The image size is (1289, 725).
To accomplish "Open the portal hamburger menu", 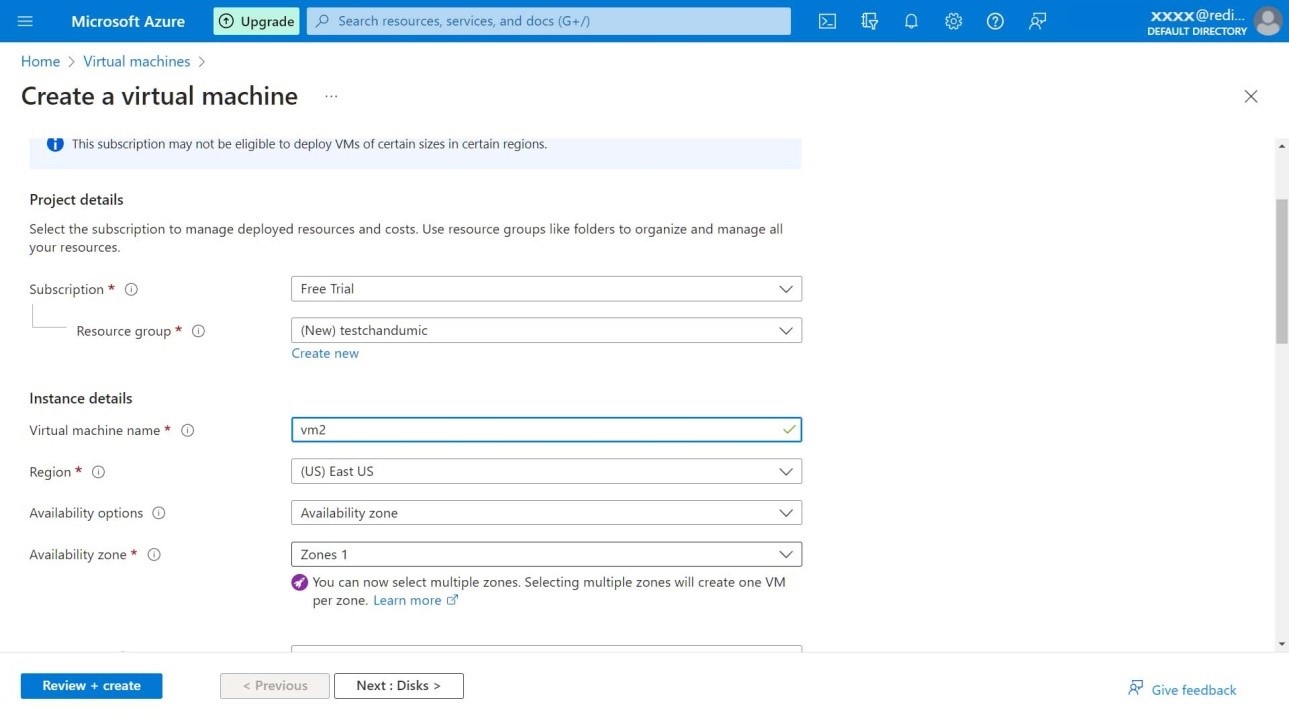I will tap(26, 21).
